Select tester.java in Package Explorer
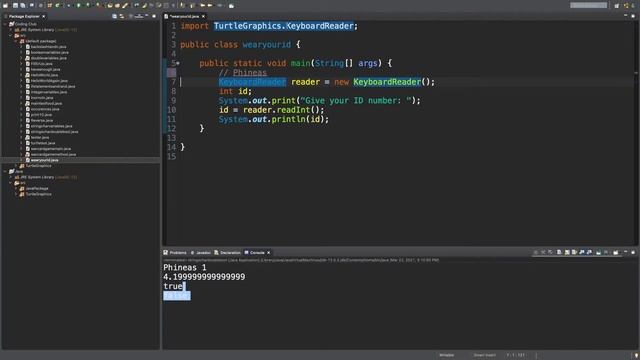640x360 pixels. pos(40,138)
